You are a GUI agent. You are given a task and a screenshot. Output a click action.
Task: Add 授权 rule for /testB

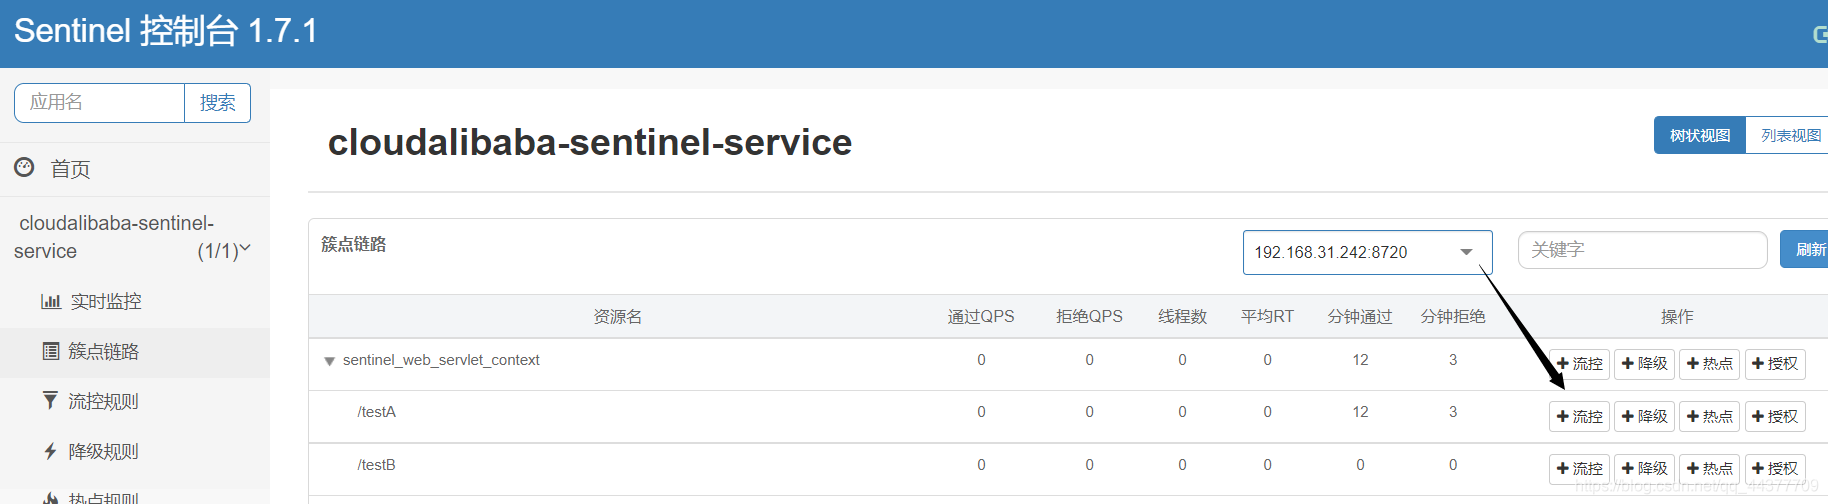point(1774,468)
